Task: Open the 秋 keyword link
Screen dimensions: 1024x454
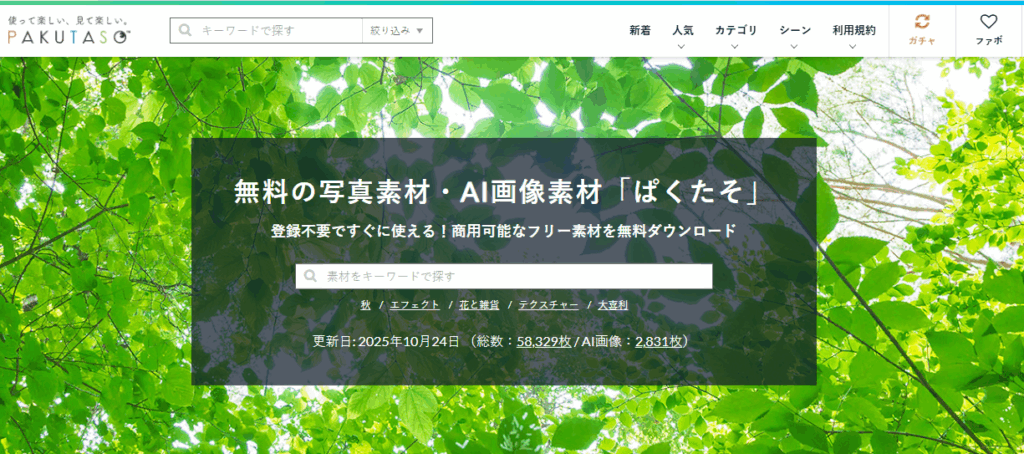Action: [x=367, y=305]
